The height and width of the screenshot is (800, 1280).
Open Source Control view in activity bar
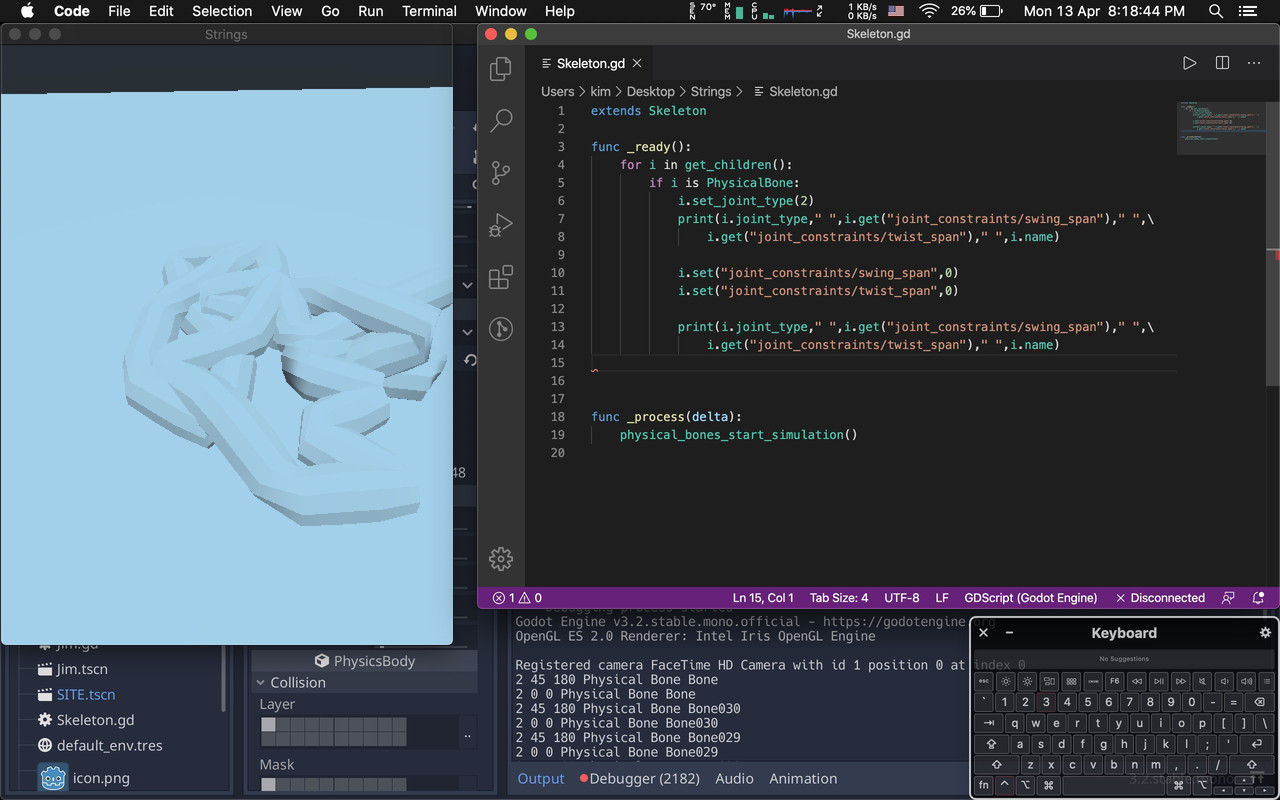point(501,173)
